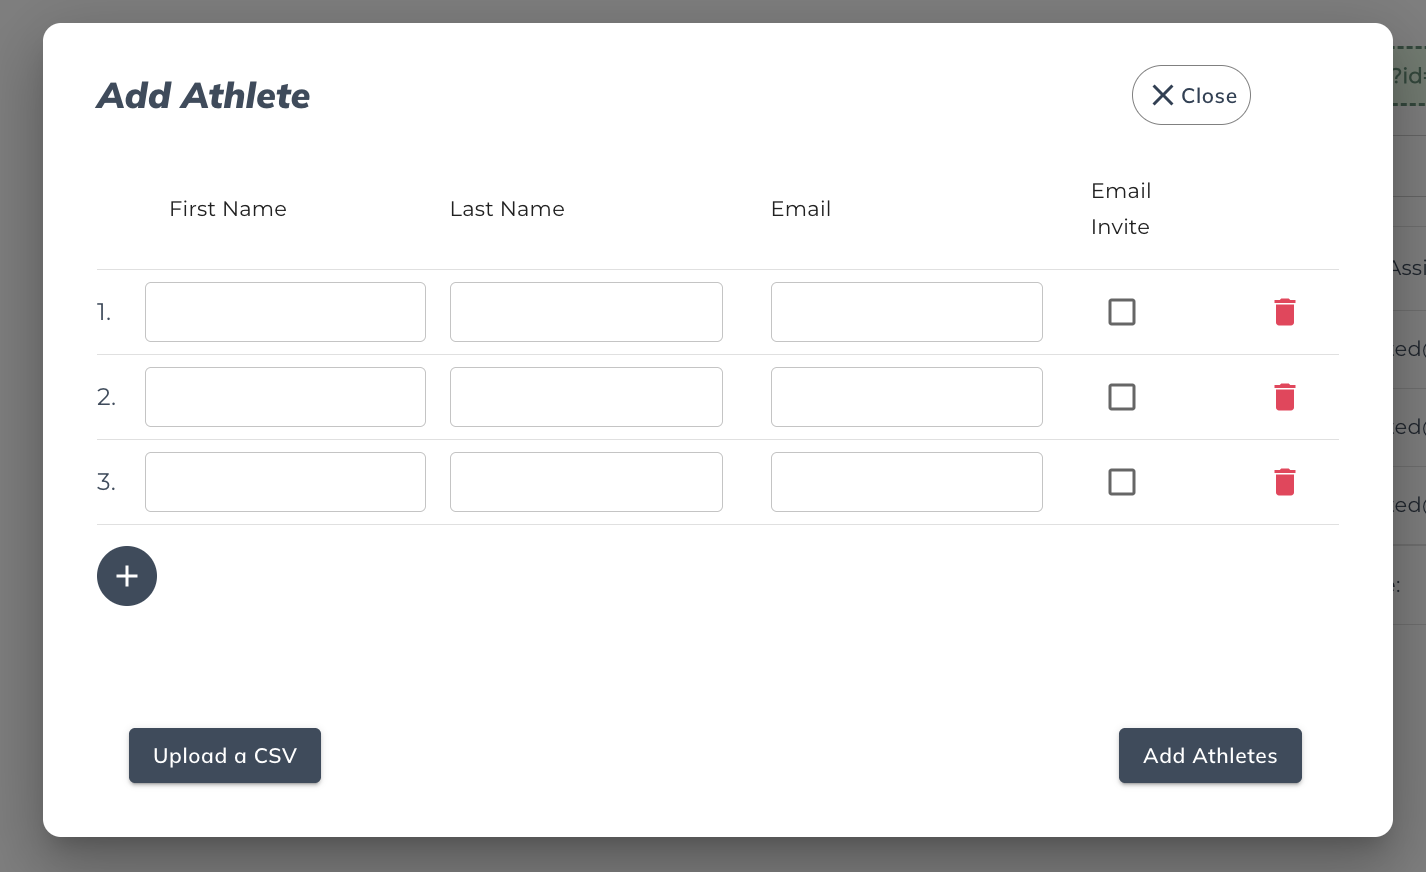Image resolution: width=1426 pixels, height=872 pixels.
Task: Delete athlete row 1 with trash icon
Action: (x=1285, y=312)
